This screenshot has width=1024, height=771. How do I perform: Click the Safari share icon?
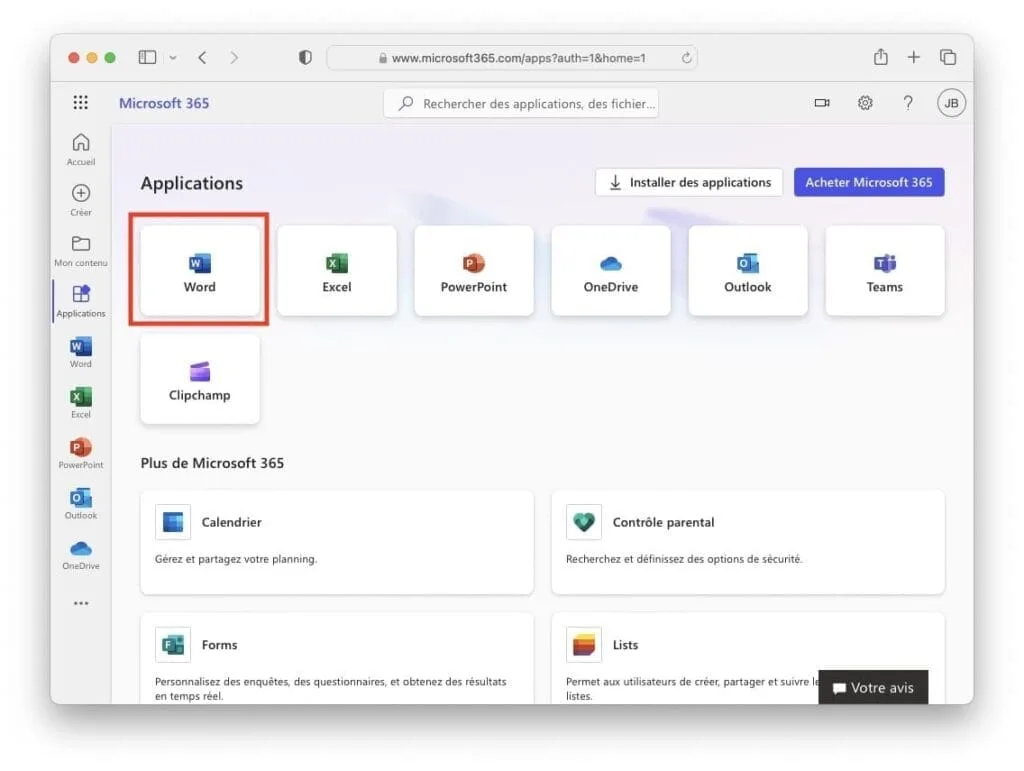[x=881, y=57]
